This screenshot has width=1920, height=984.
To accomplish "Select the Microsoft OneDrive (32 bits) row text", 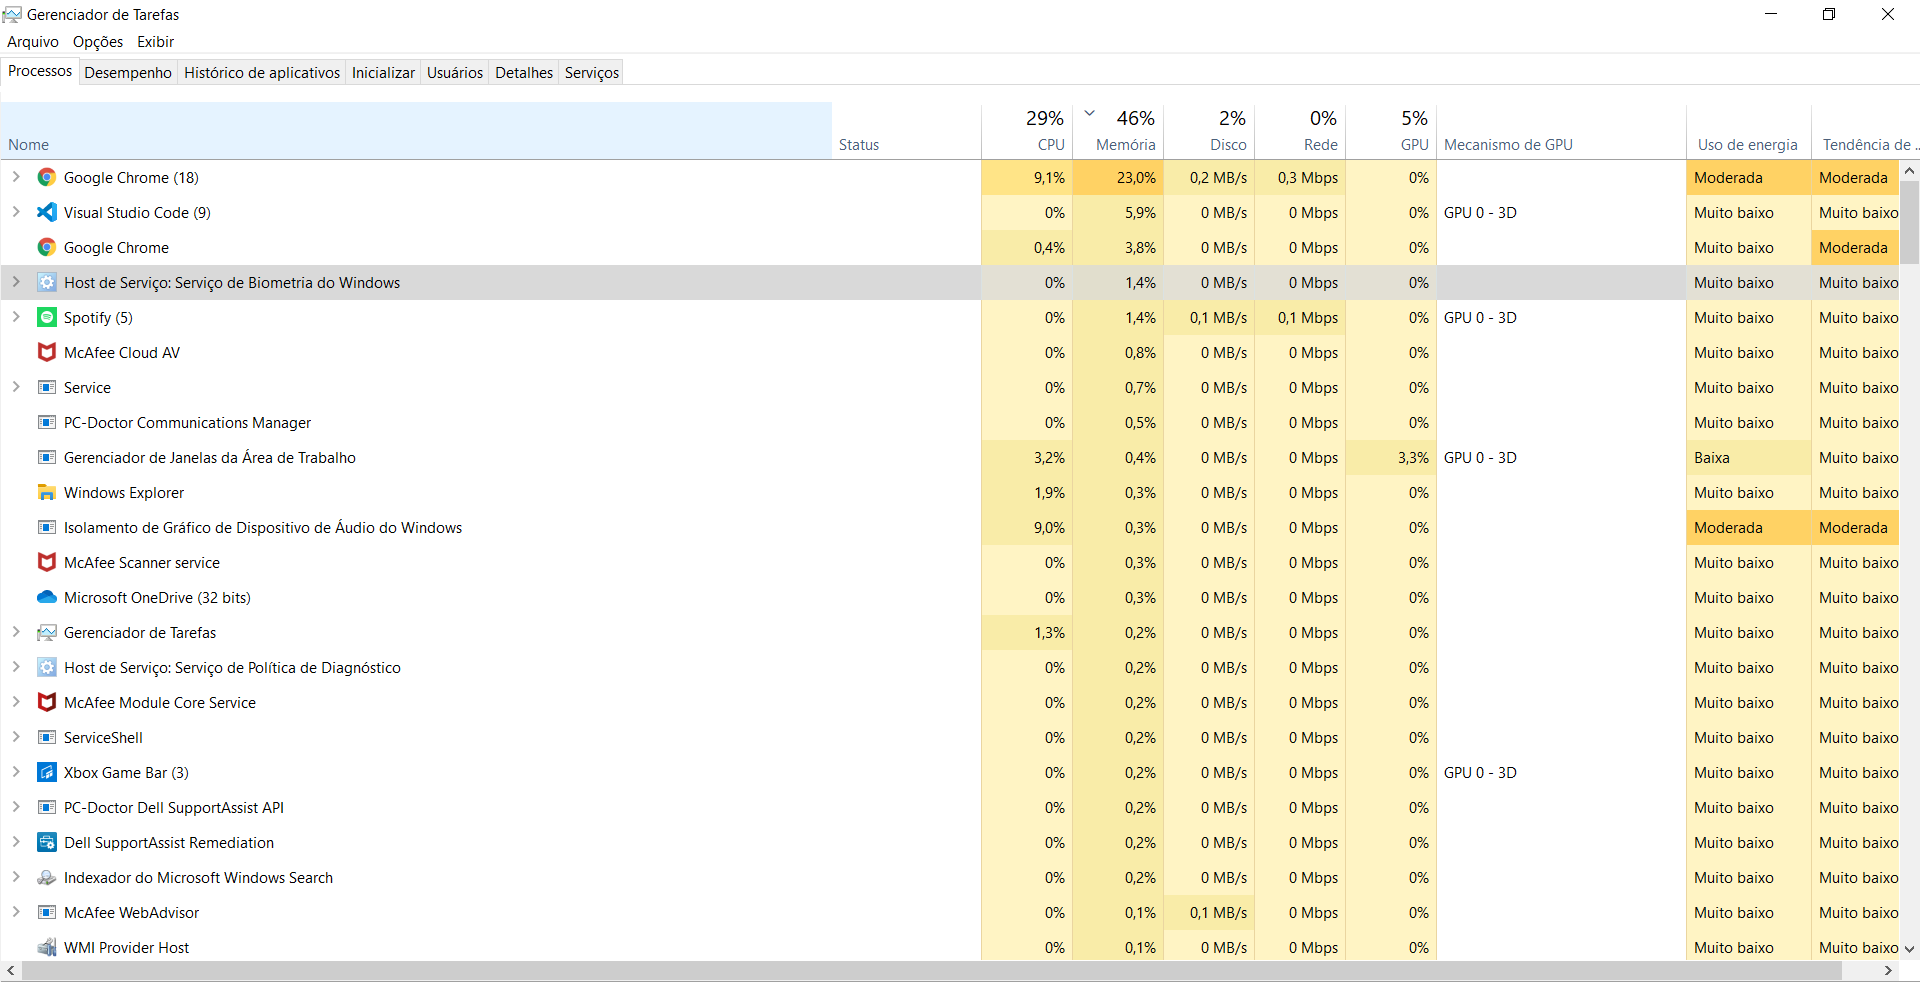I will click(157, 597).
